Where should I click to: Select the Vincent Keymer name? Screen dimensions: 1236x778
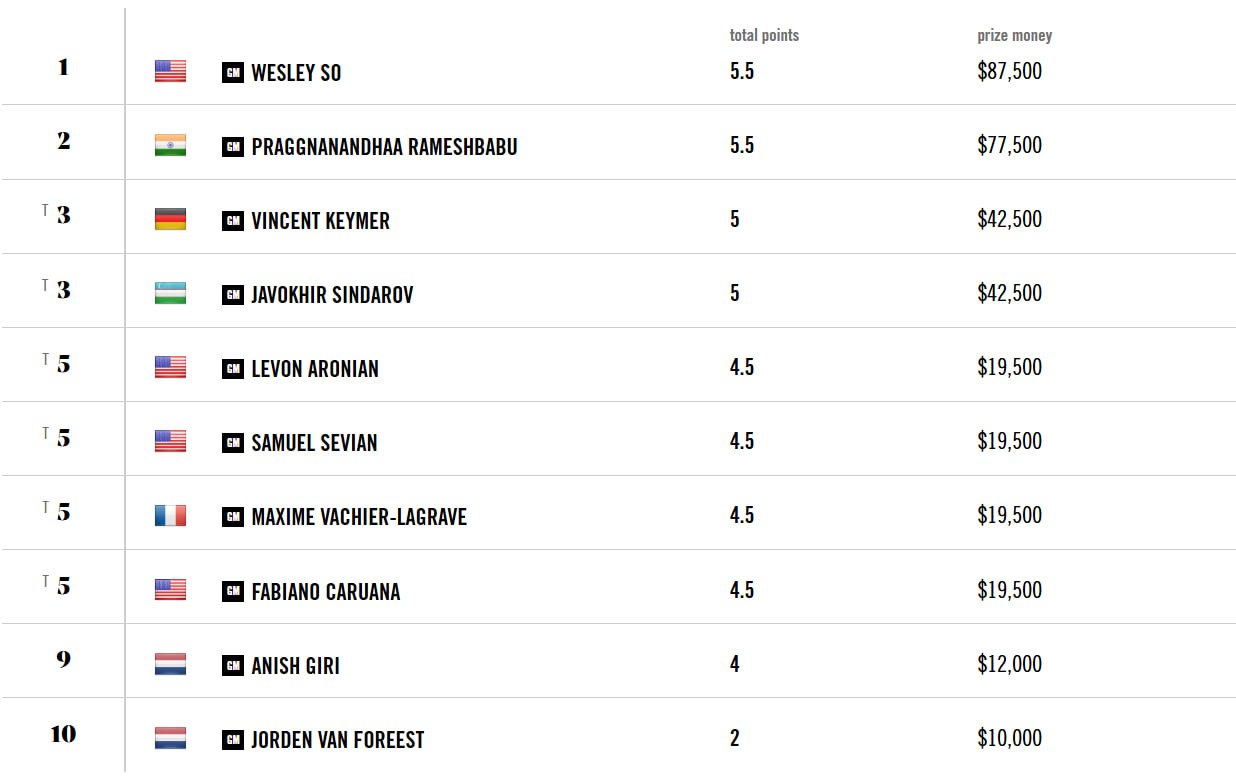(x=320, y=221)
